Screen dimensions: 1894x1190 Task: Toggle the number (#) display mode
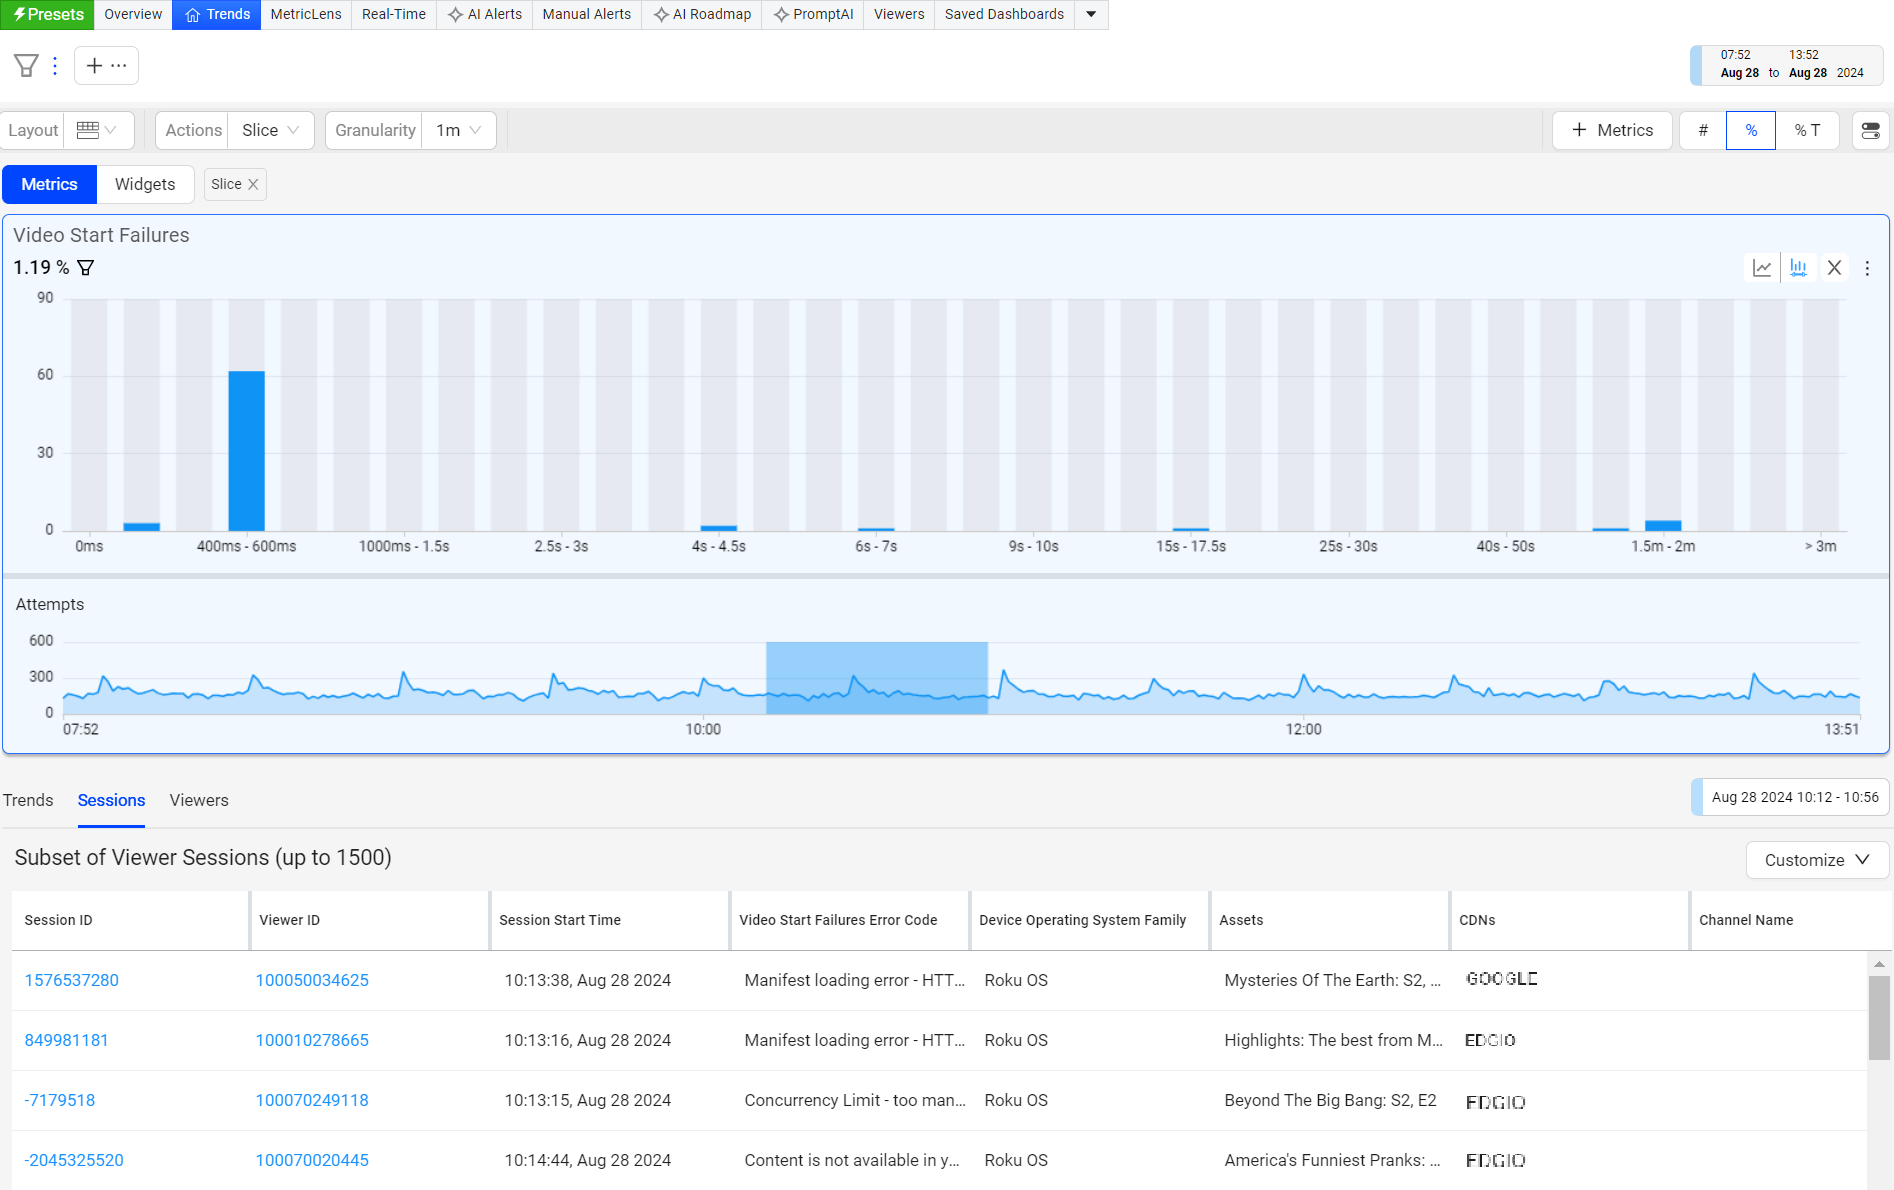[x=1703, y=130]
